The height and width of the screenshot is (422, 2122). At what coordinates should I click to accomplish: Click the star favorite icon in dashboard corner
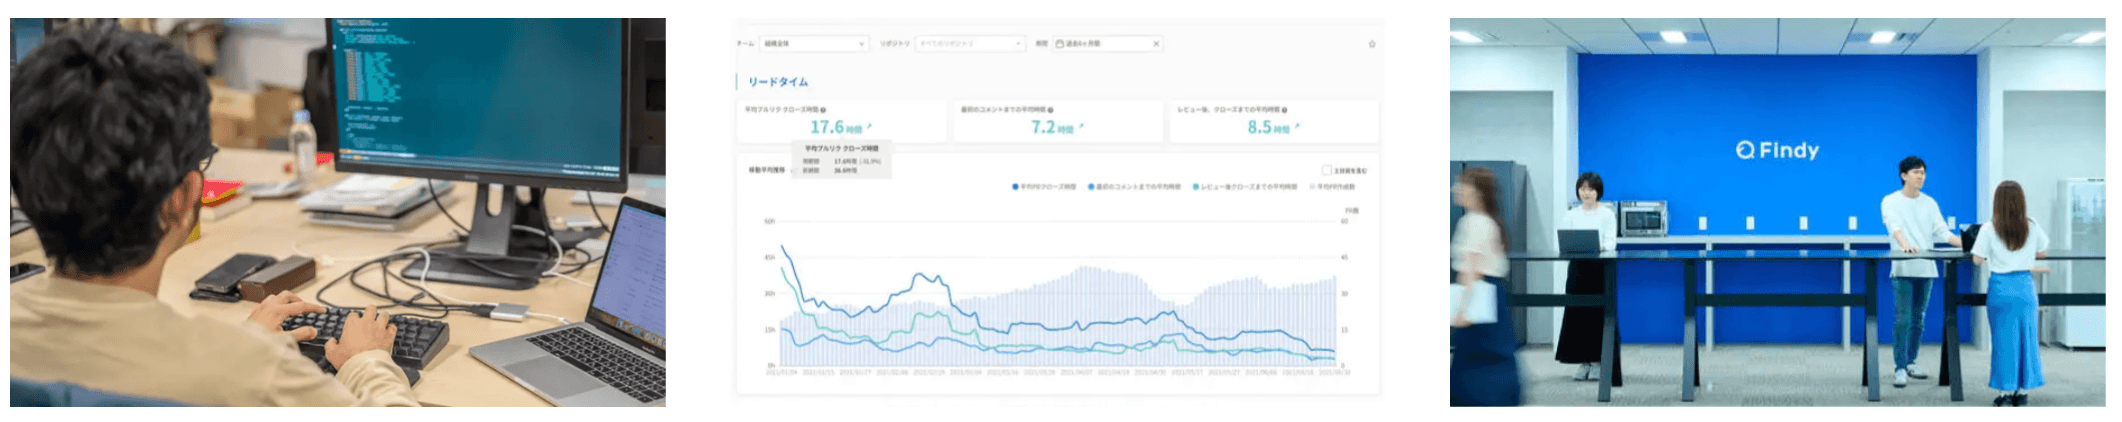click(x=1371, y=44)
